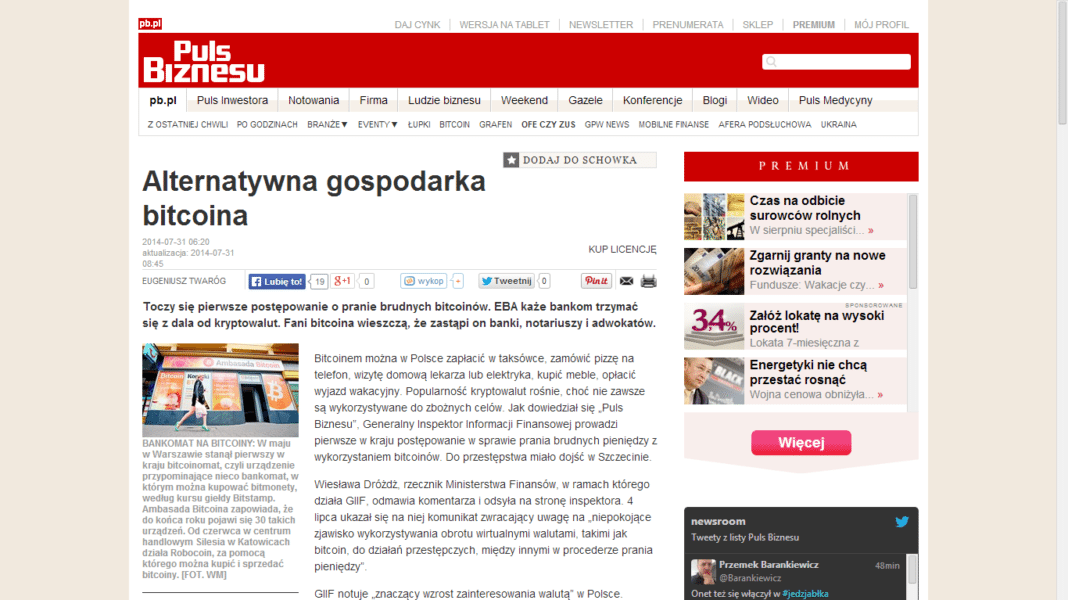Viewport: 1068px width, 600px height.
Task: Open Energetyki nie chcą przestać rosnąć headline
Action: [x=808, y=373]
